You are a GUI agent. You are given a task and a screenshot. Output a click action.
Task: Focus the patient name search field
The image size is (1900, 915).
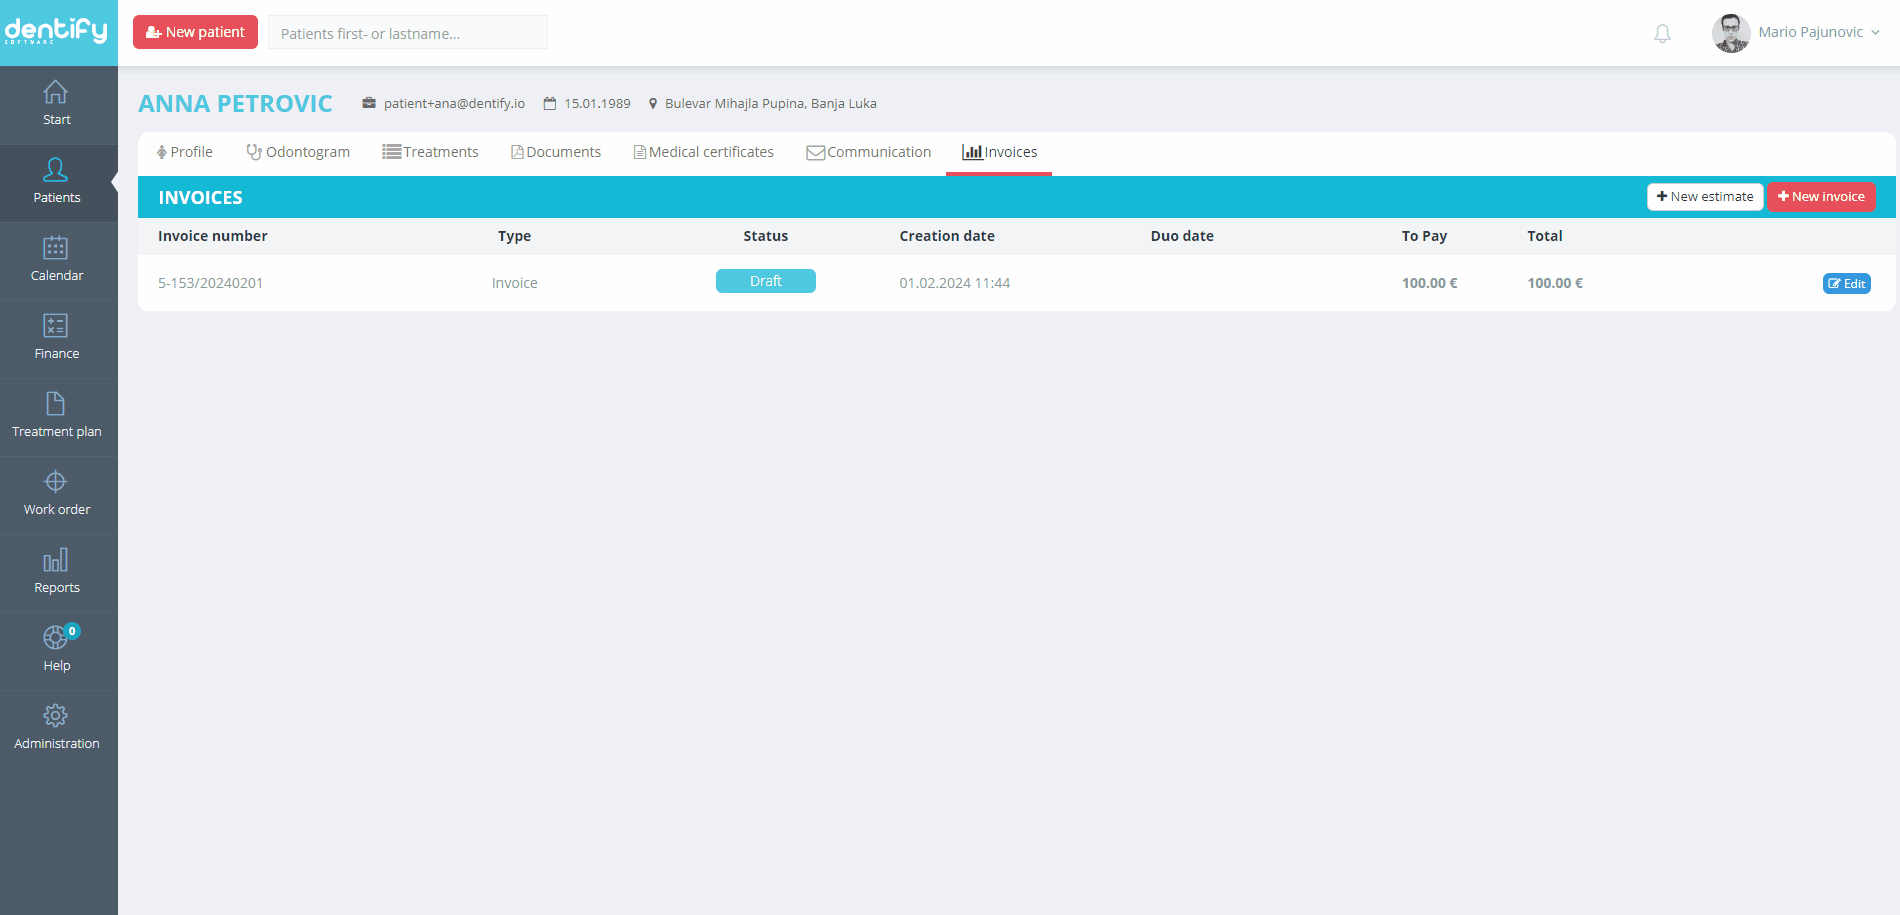tap(407, 33)
